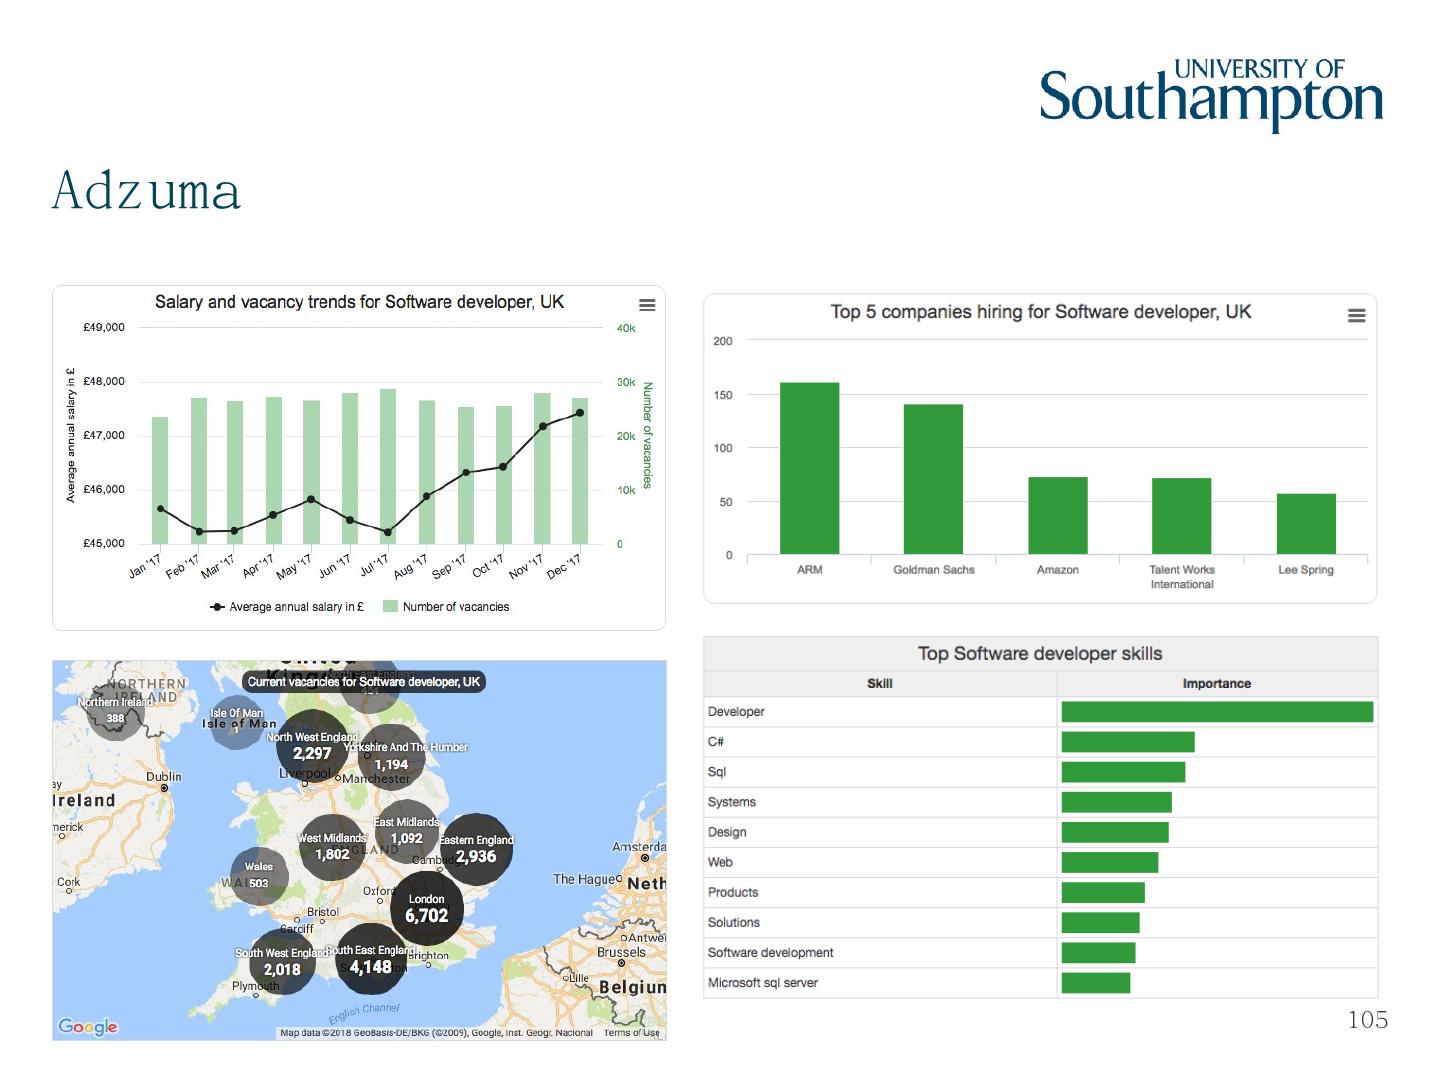
Task: Click the Microsoft sql server importance bar
Action: pos(1096,983)
